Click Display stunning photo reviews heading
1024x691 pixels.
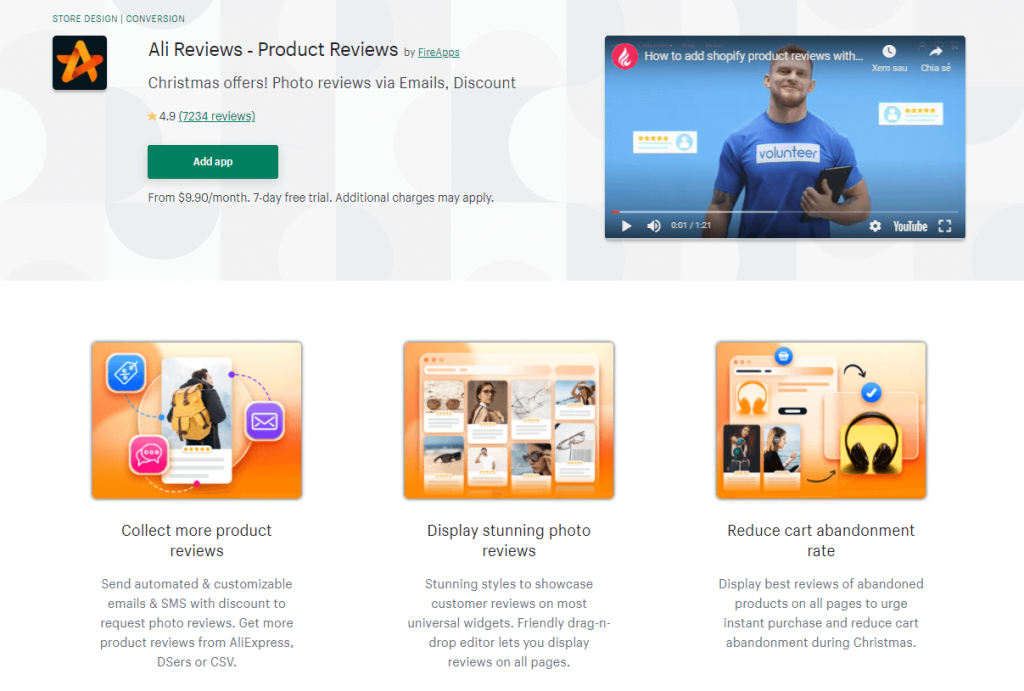[x=509, y=540]
